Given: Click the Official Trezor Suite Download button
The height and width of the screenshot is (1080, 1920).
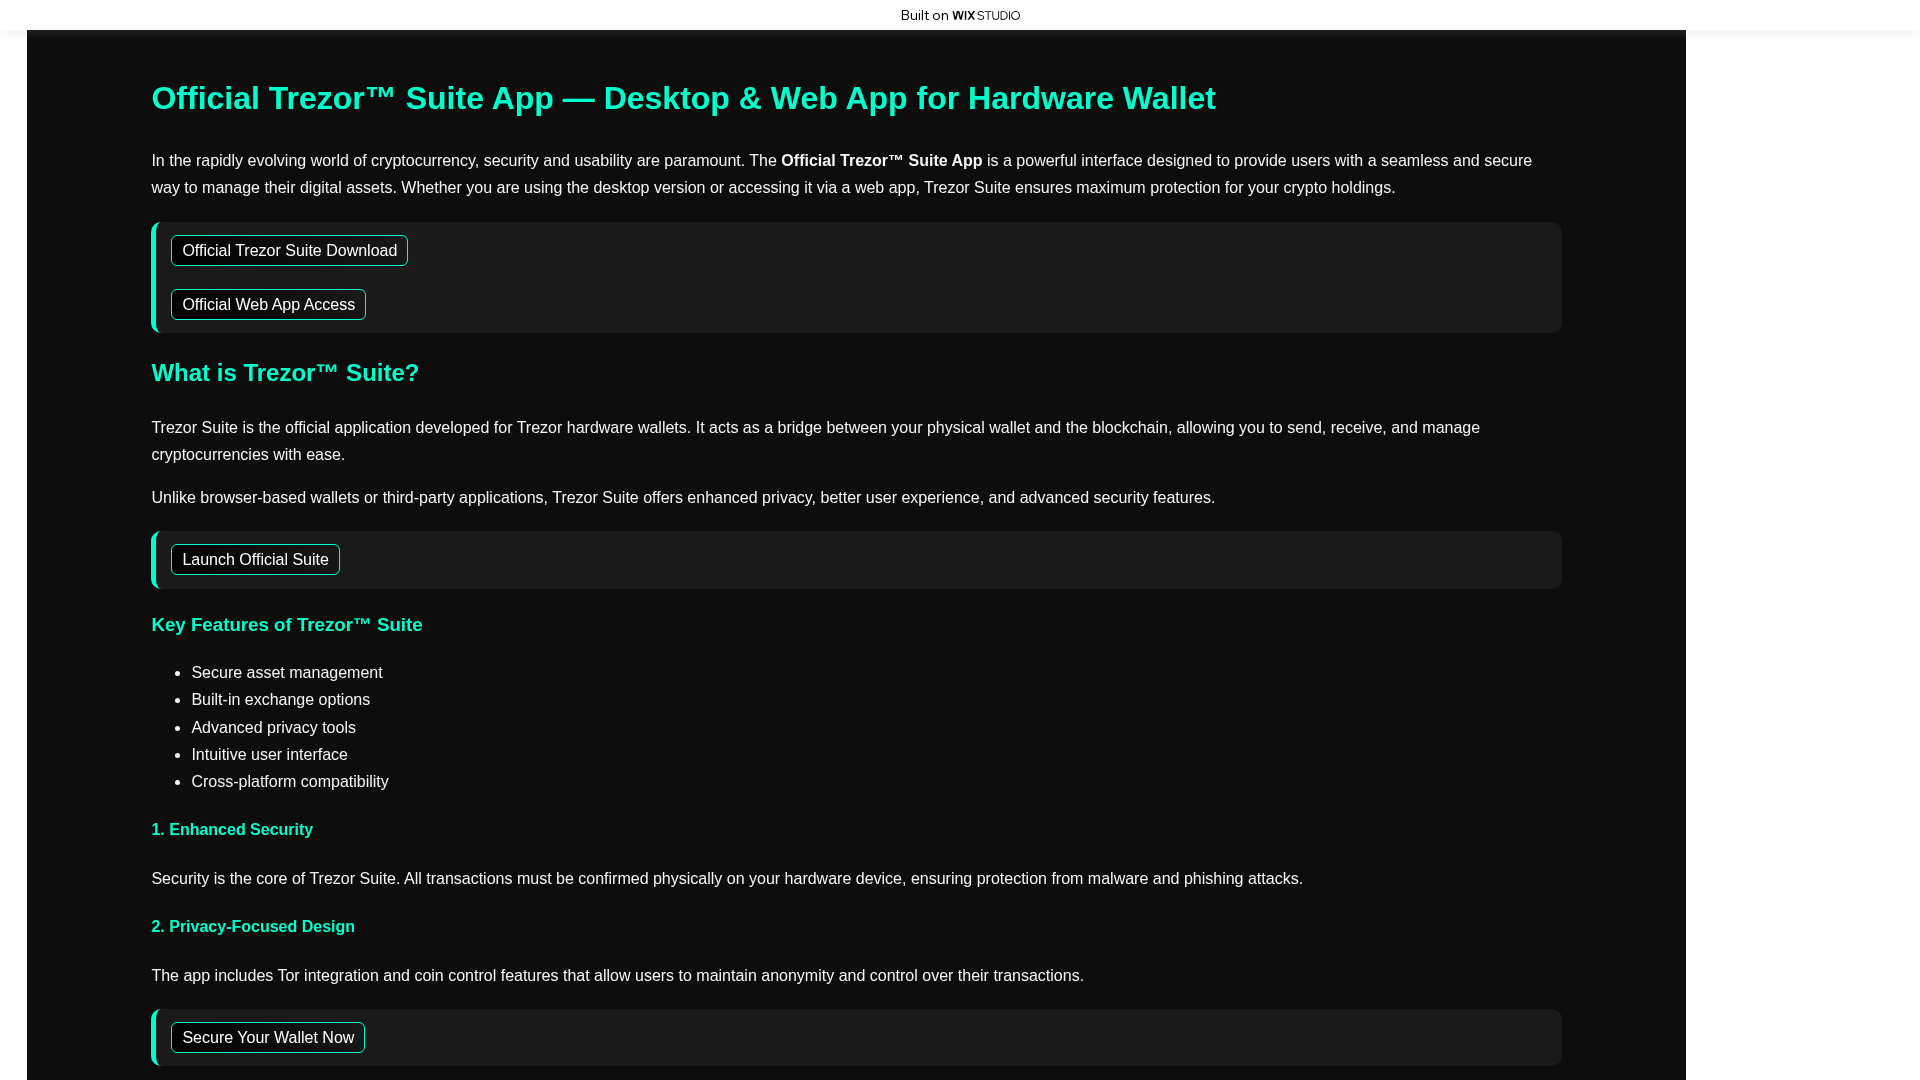Looking at the screenshot, I should (x=289, y=250).
